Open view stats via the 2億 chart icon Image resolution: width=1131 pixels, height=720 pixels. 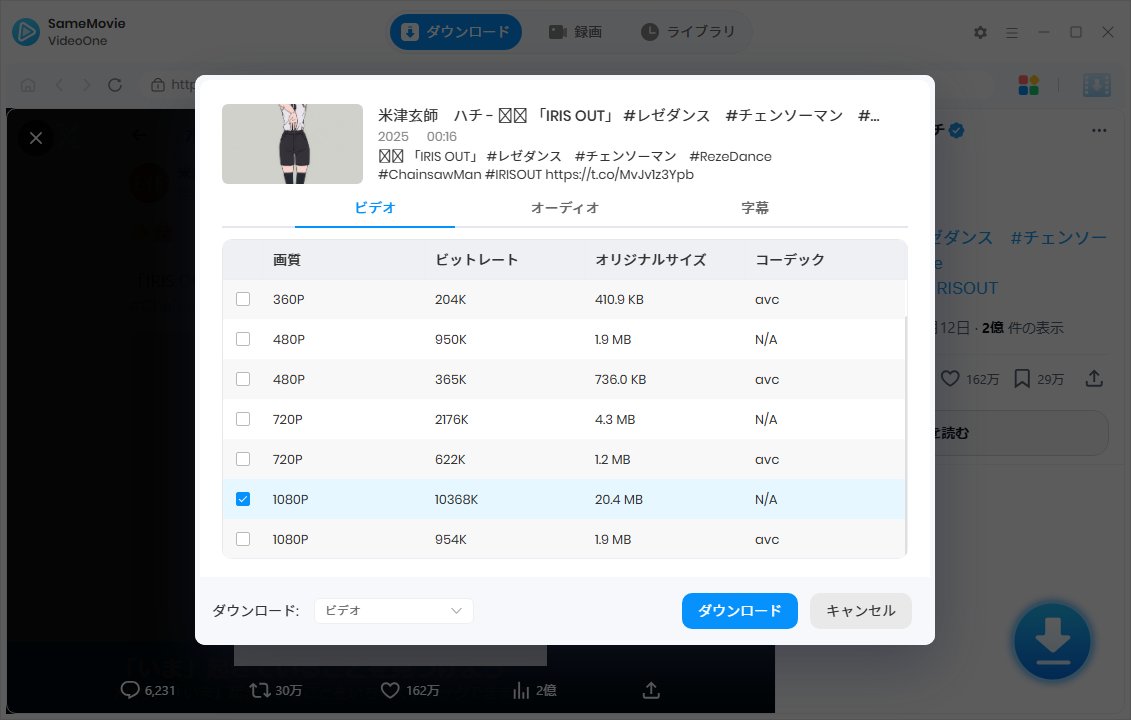(x=521, y=690)
